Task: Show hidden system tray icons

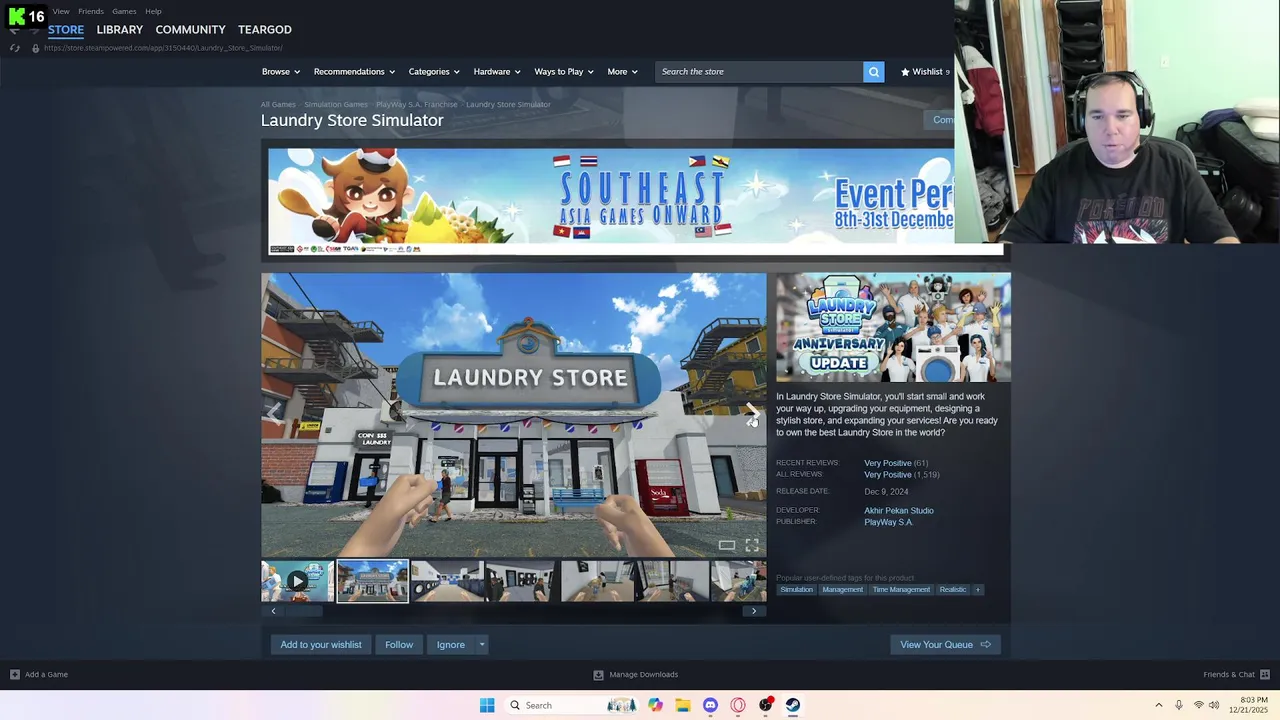Action: 1159,705
